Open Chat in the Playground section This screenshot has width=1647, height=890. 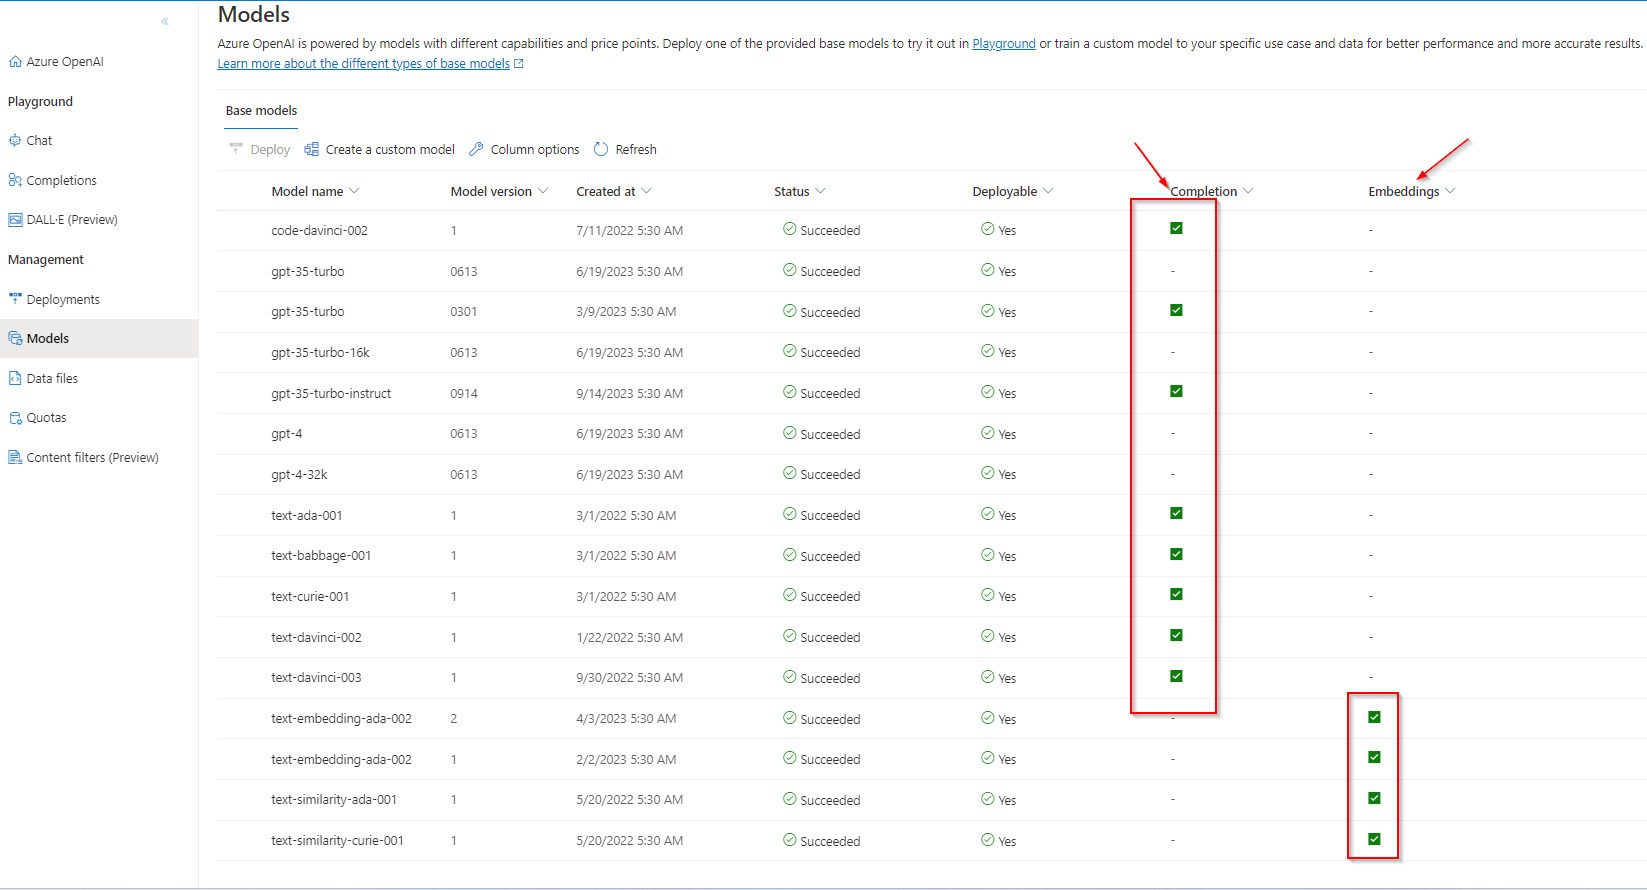click(x=39, y=141)
